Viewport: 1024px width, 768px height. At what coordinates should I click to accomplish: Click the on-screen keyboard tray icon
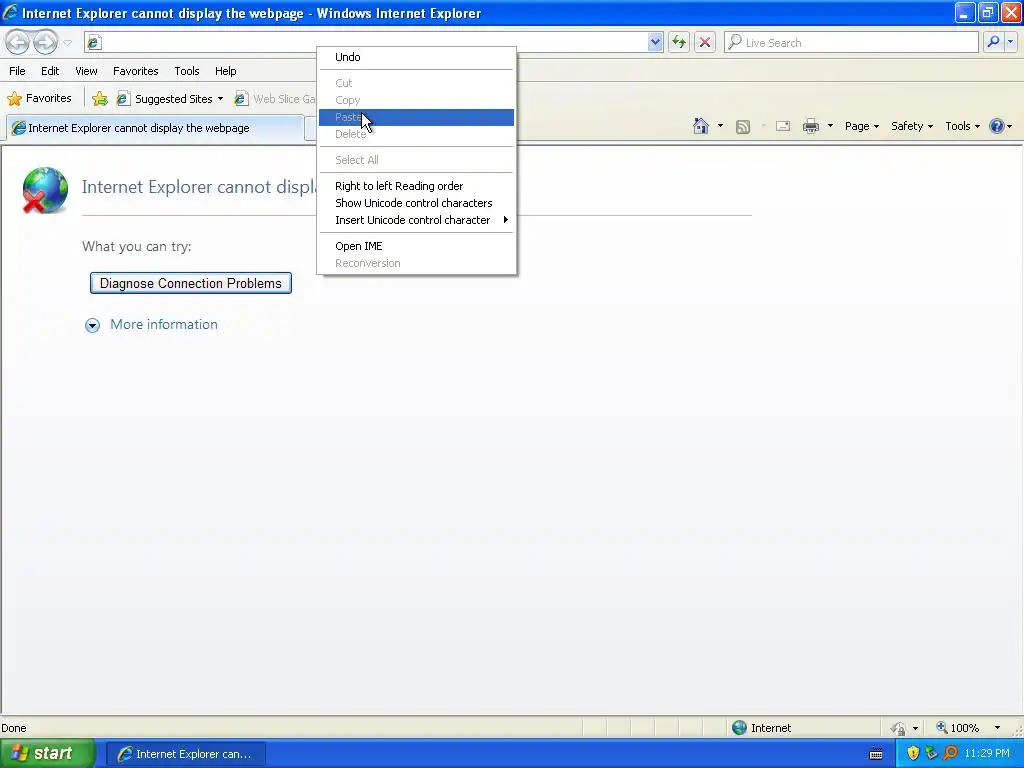(x=876, y=754)
